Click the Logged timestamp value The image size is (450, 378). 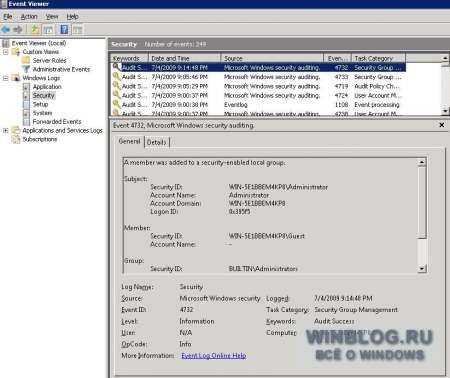[343, 298]
